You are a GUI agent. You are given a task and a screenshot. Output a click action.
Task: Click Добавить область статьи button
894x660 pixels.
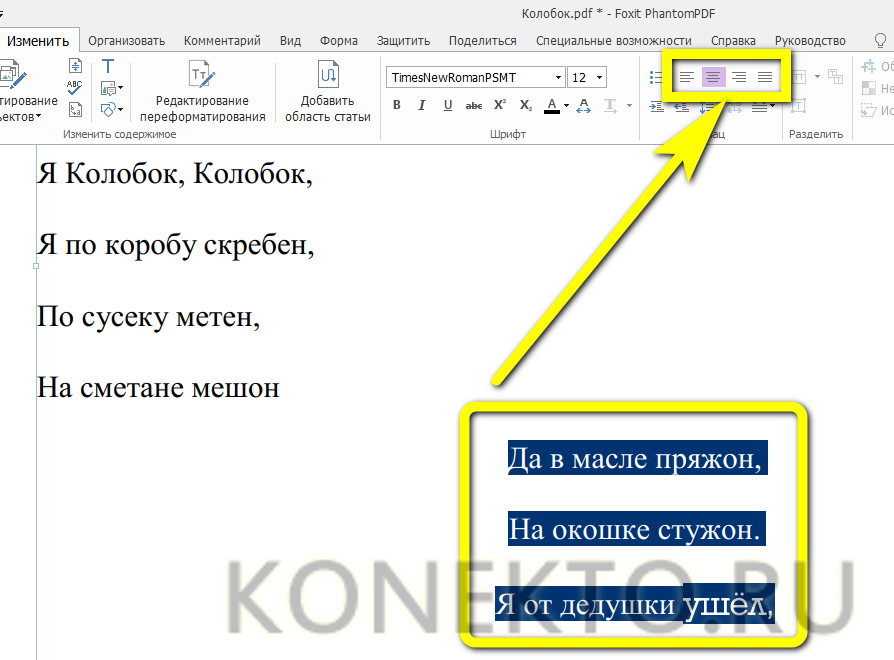tap(328, 93)
